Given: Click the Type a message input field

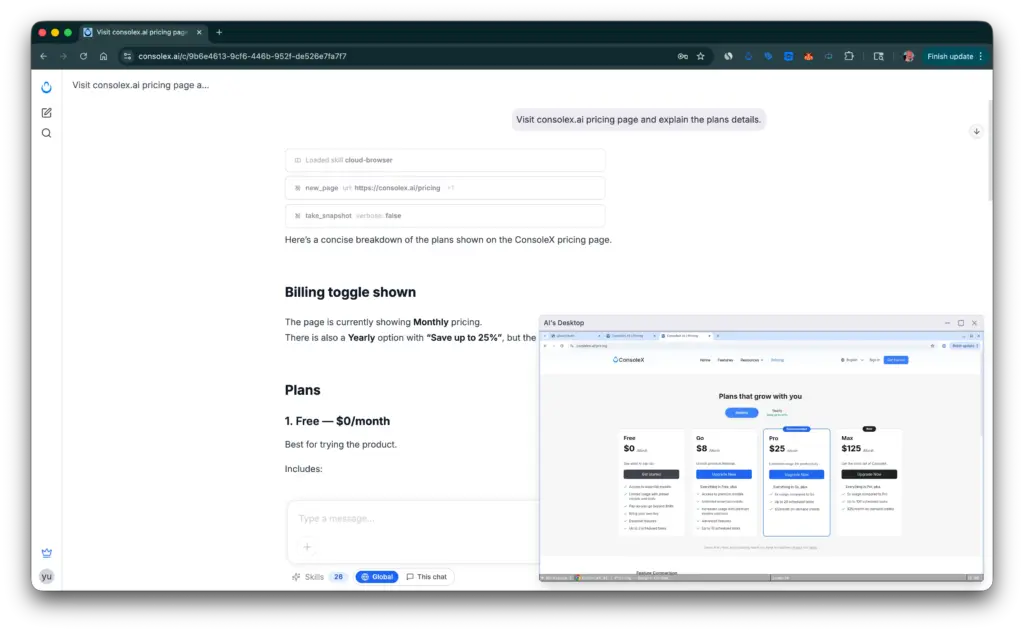Looking at the screenshot, I should click(x=400, y=517).
